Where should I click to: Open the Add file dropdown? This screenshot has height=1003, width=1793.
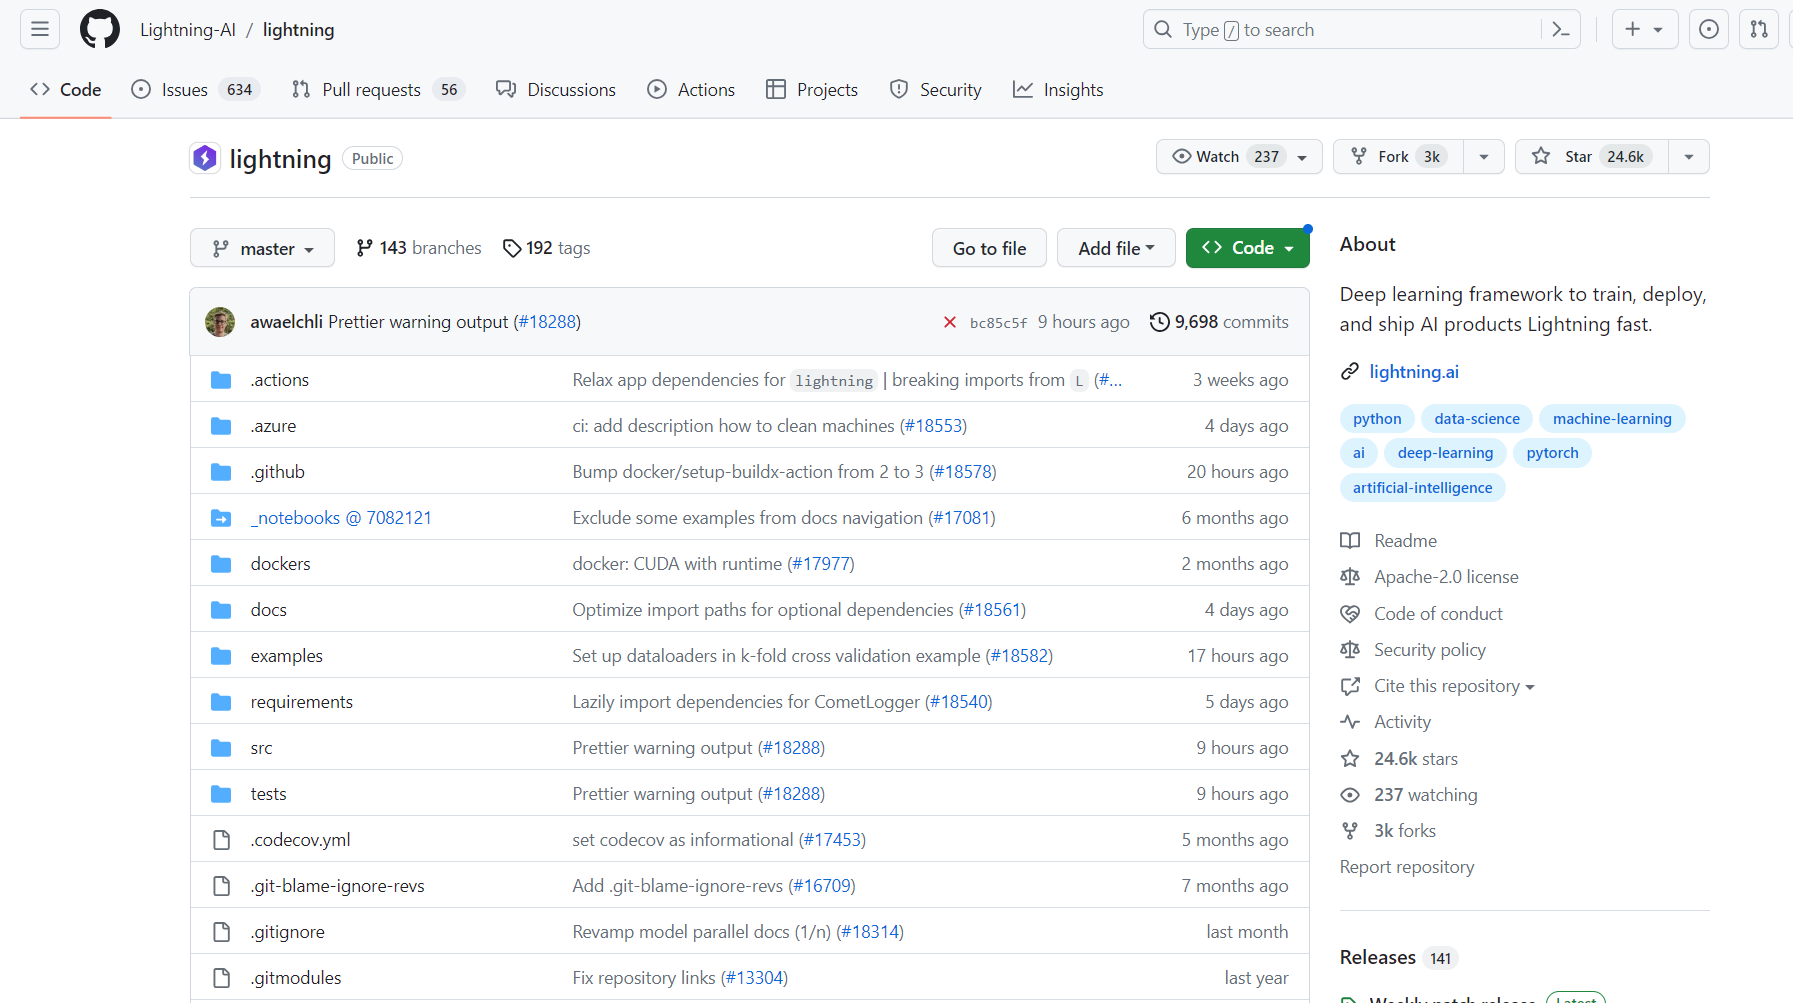click(1116, 247)
